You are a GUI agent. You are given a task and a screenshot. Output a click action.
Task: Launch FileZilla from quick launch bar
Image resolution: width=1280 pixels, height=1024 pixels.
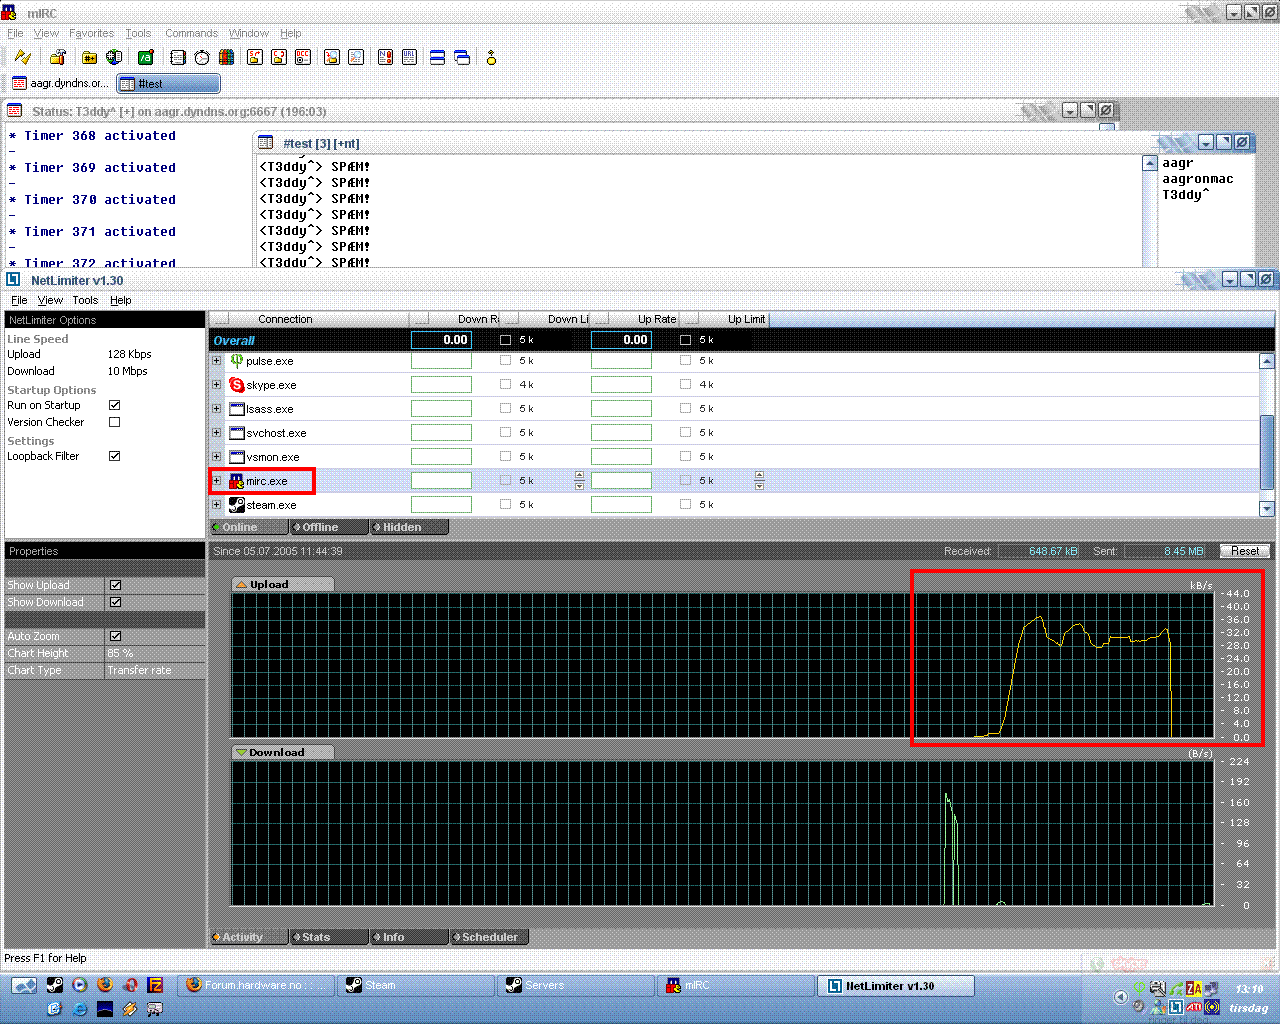[155, 985]
